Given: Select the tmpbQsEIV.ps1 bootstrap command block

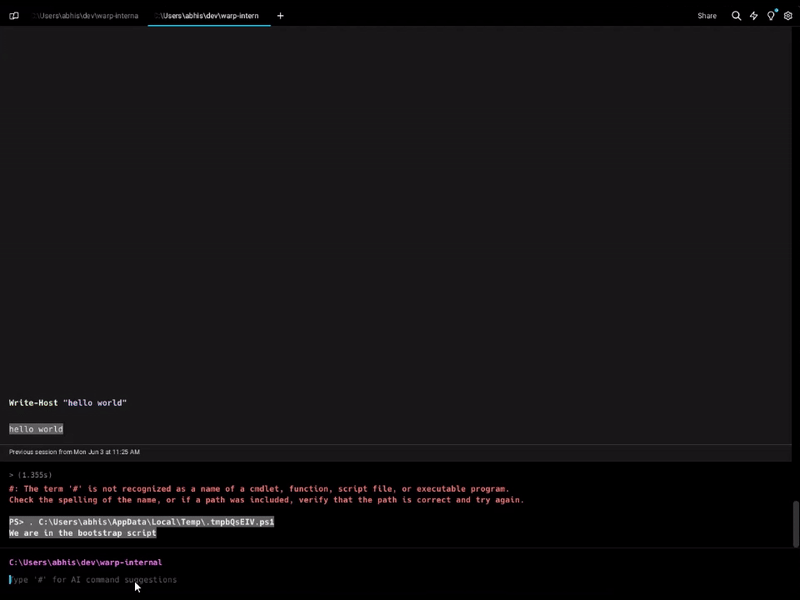Looking at the screenshot, I should [141, 521].
